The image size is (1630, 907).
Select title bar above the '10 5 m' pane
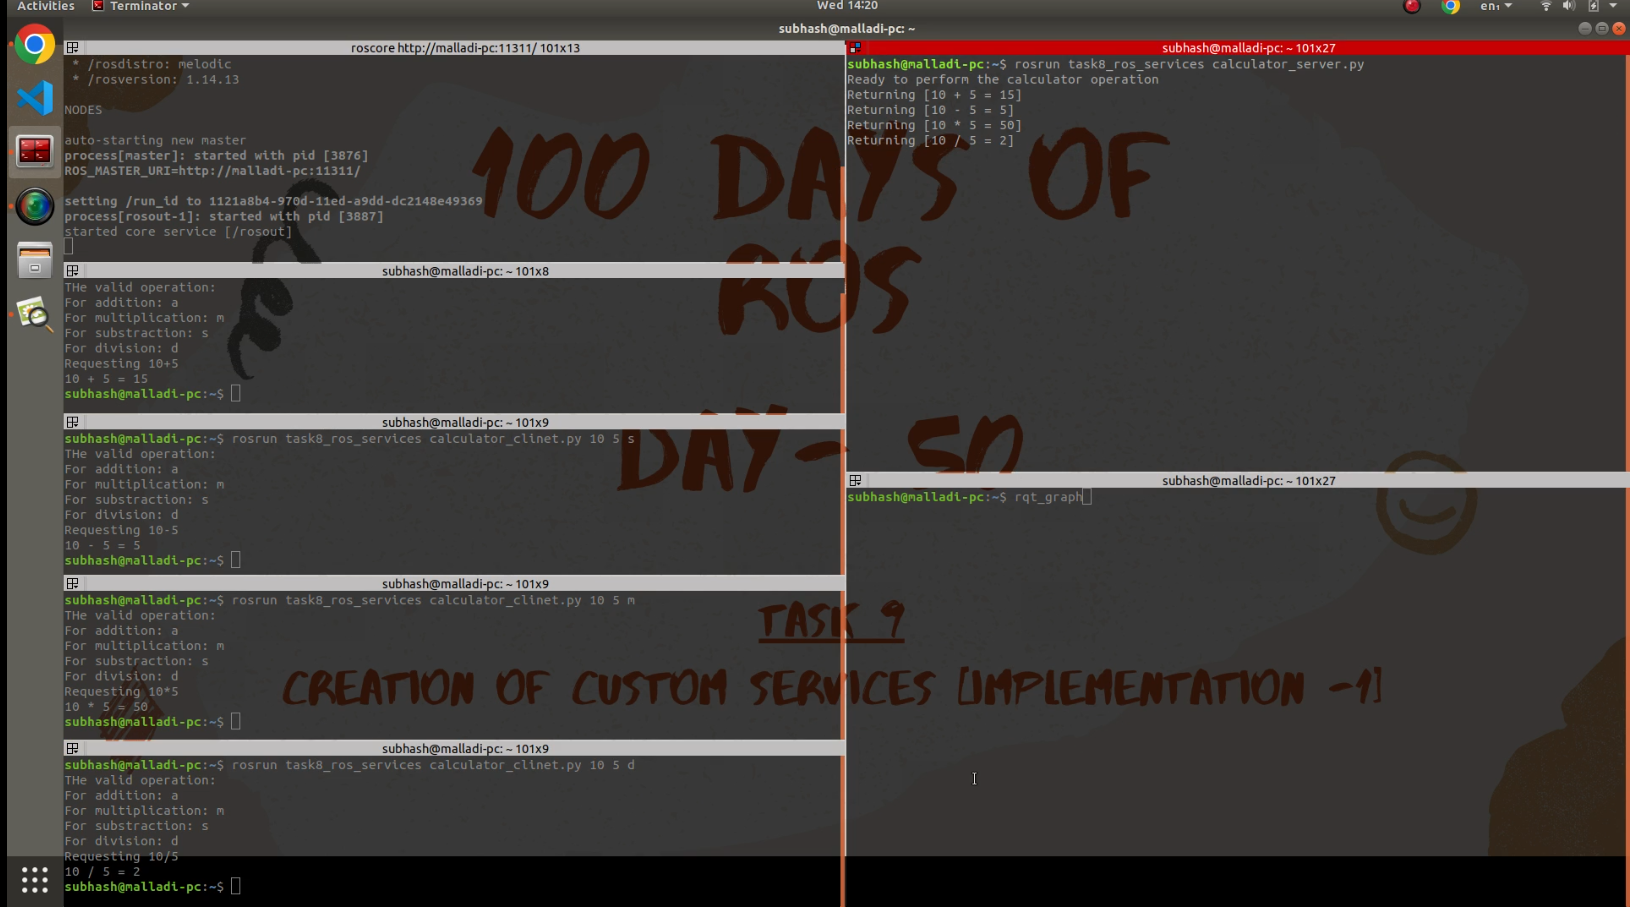tap(454, 583)
